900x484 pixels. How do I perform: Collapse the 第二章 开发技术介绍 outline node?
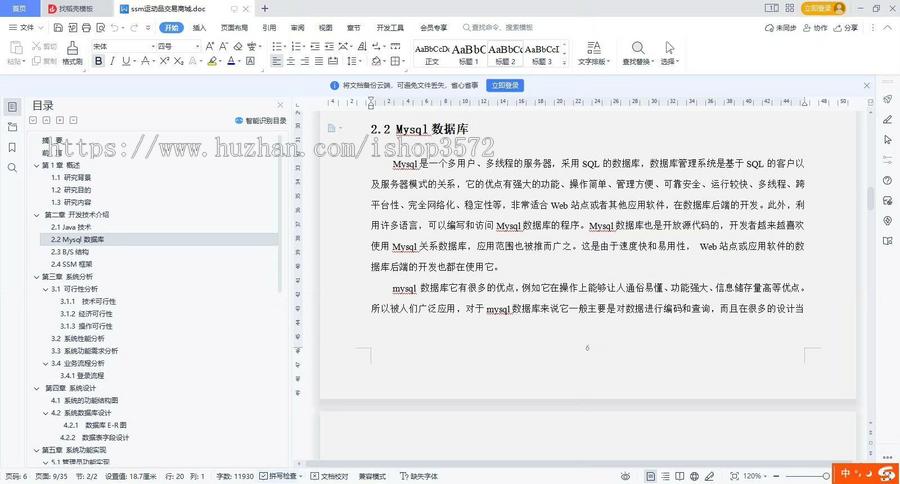tap(37, 215)
